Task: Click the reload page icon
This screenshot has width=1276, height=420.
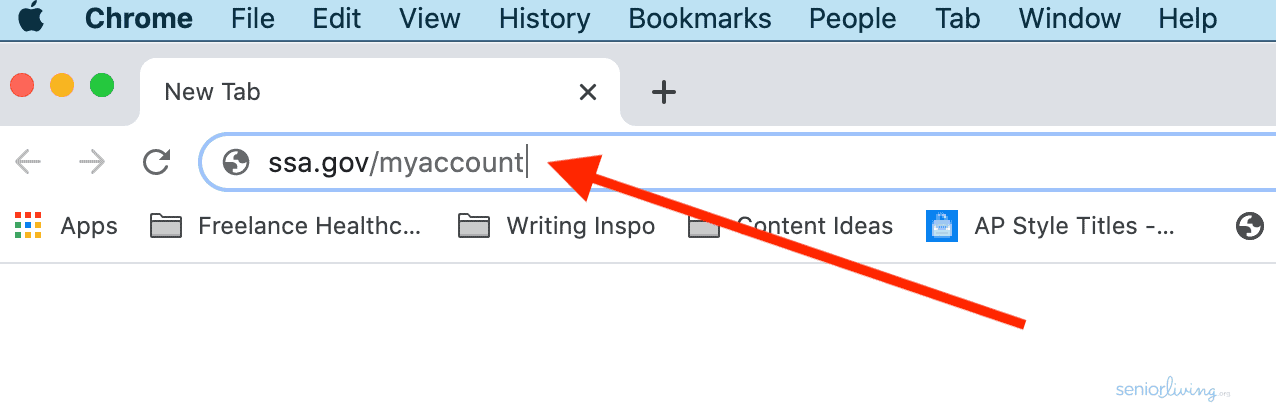Action: [x=156, y=162]
